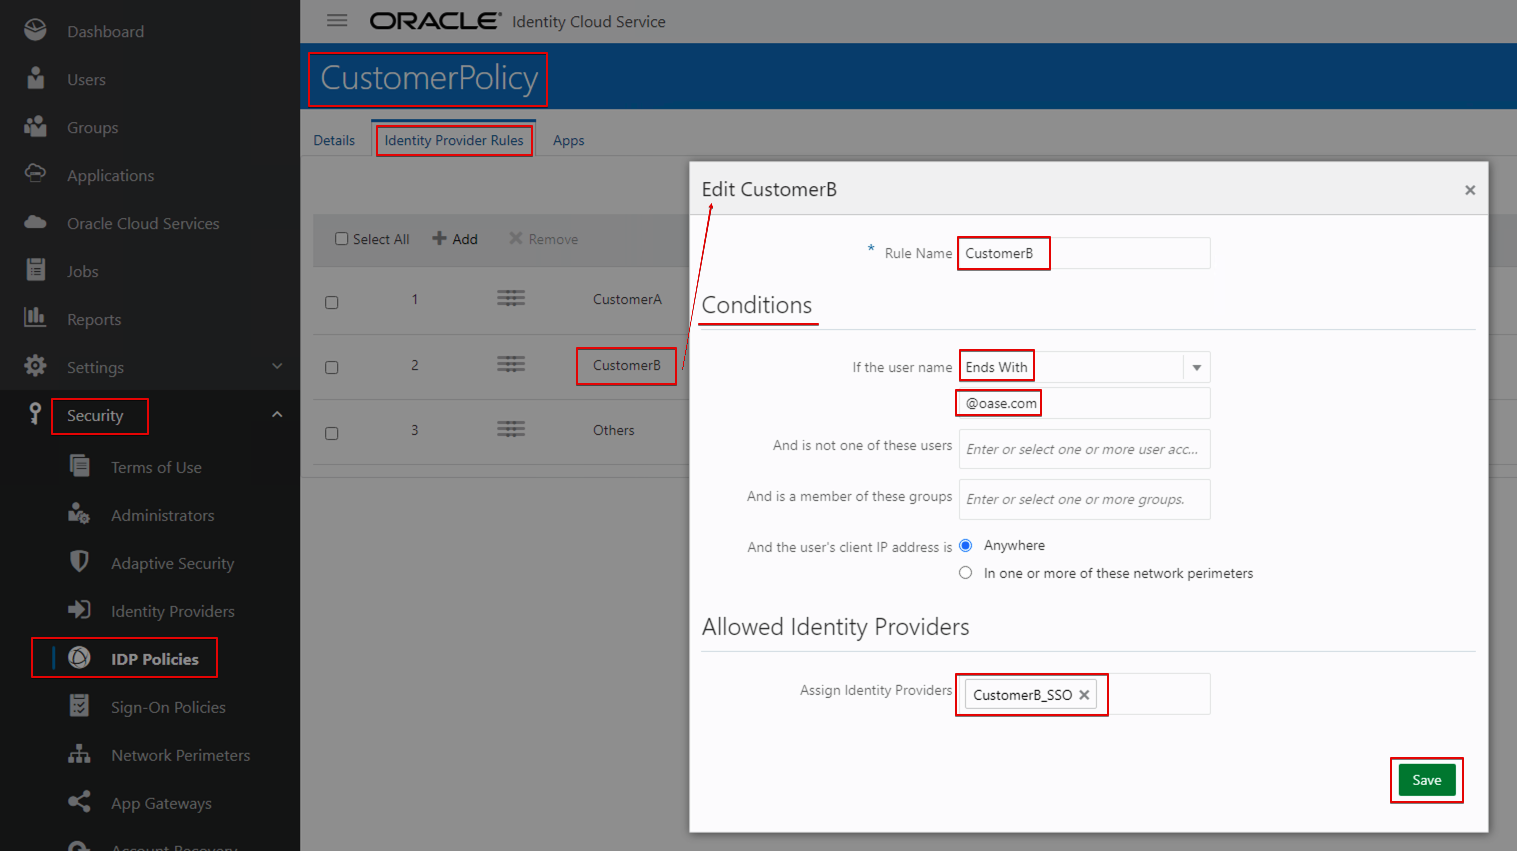Click the Identity Cloud Service title

589,21
